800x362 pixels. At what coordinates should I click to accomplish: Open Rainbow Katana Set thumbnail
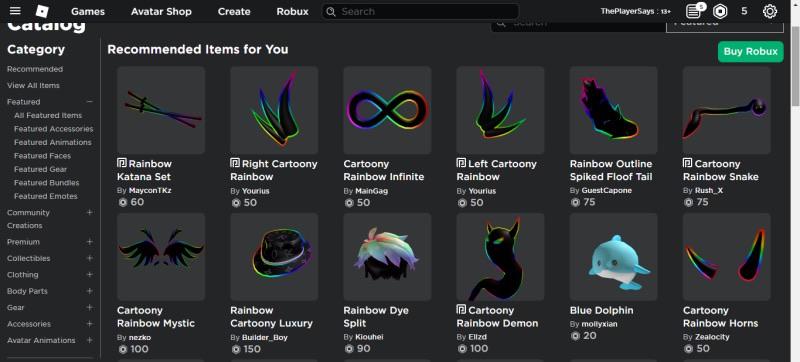tap(161, 110)
